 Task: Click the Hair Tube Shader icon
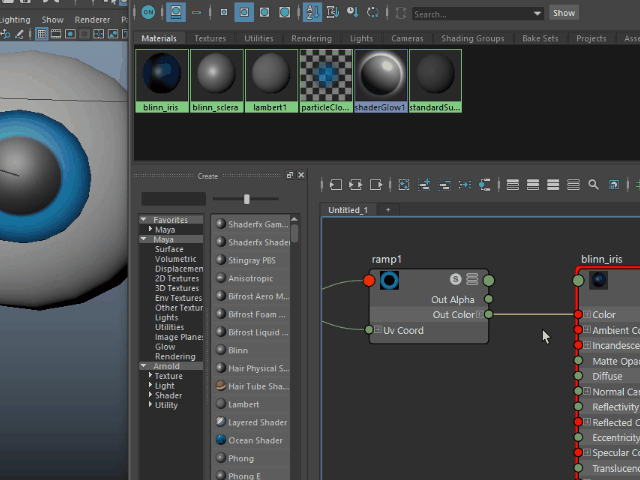point(220,386)
